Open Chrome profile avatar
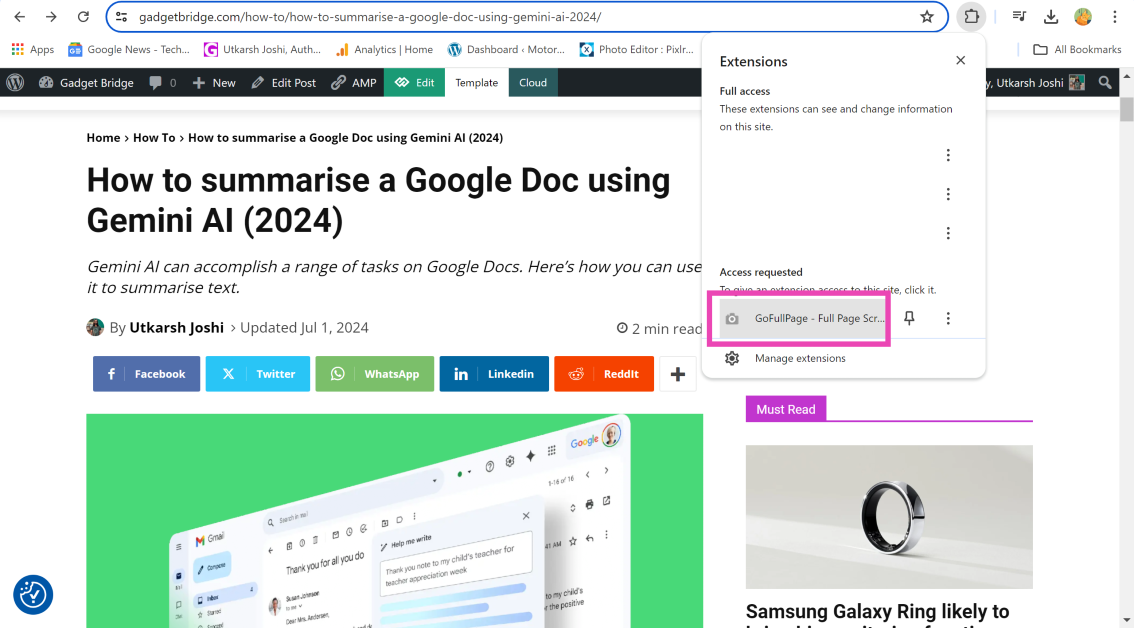Image resolution: width=1134 pixels, height=628 pixels. tap(1083, 17)
